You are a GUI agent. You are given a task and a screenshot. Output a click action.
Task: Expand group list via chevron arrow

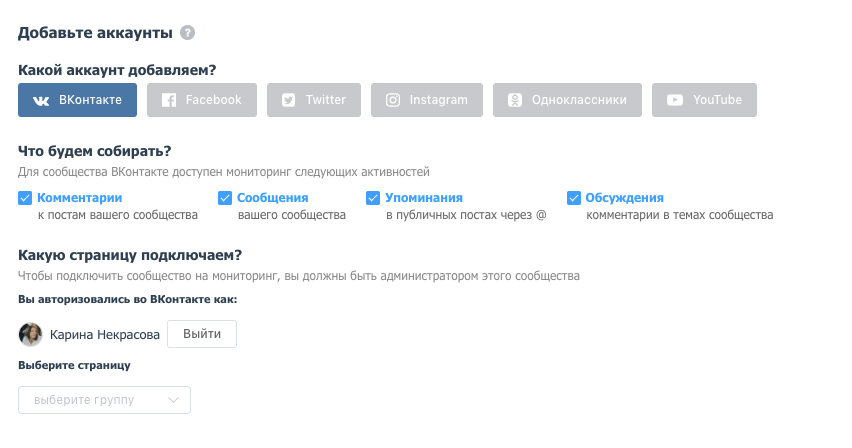pyautogui.click(x=173, y=400)
